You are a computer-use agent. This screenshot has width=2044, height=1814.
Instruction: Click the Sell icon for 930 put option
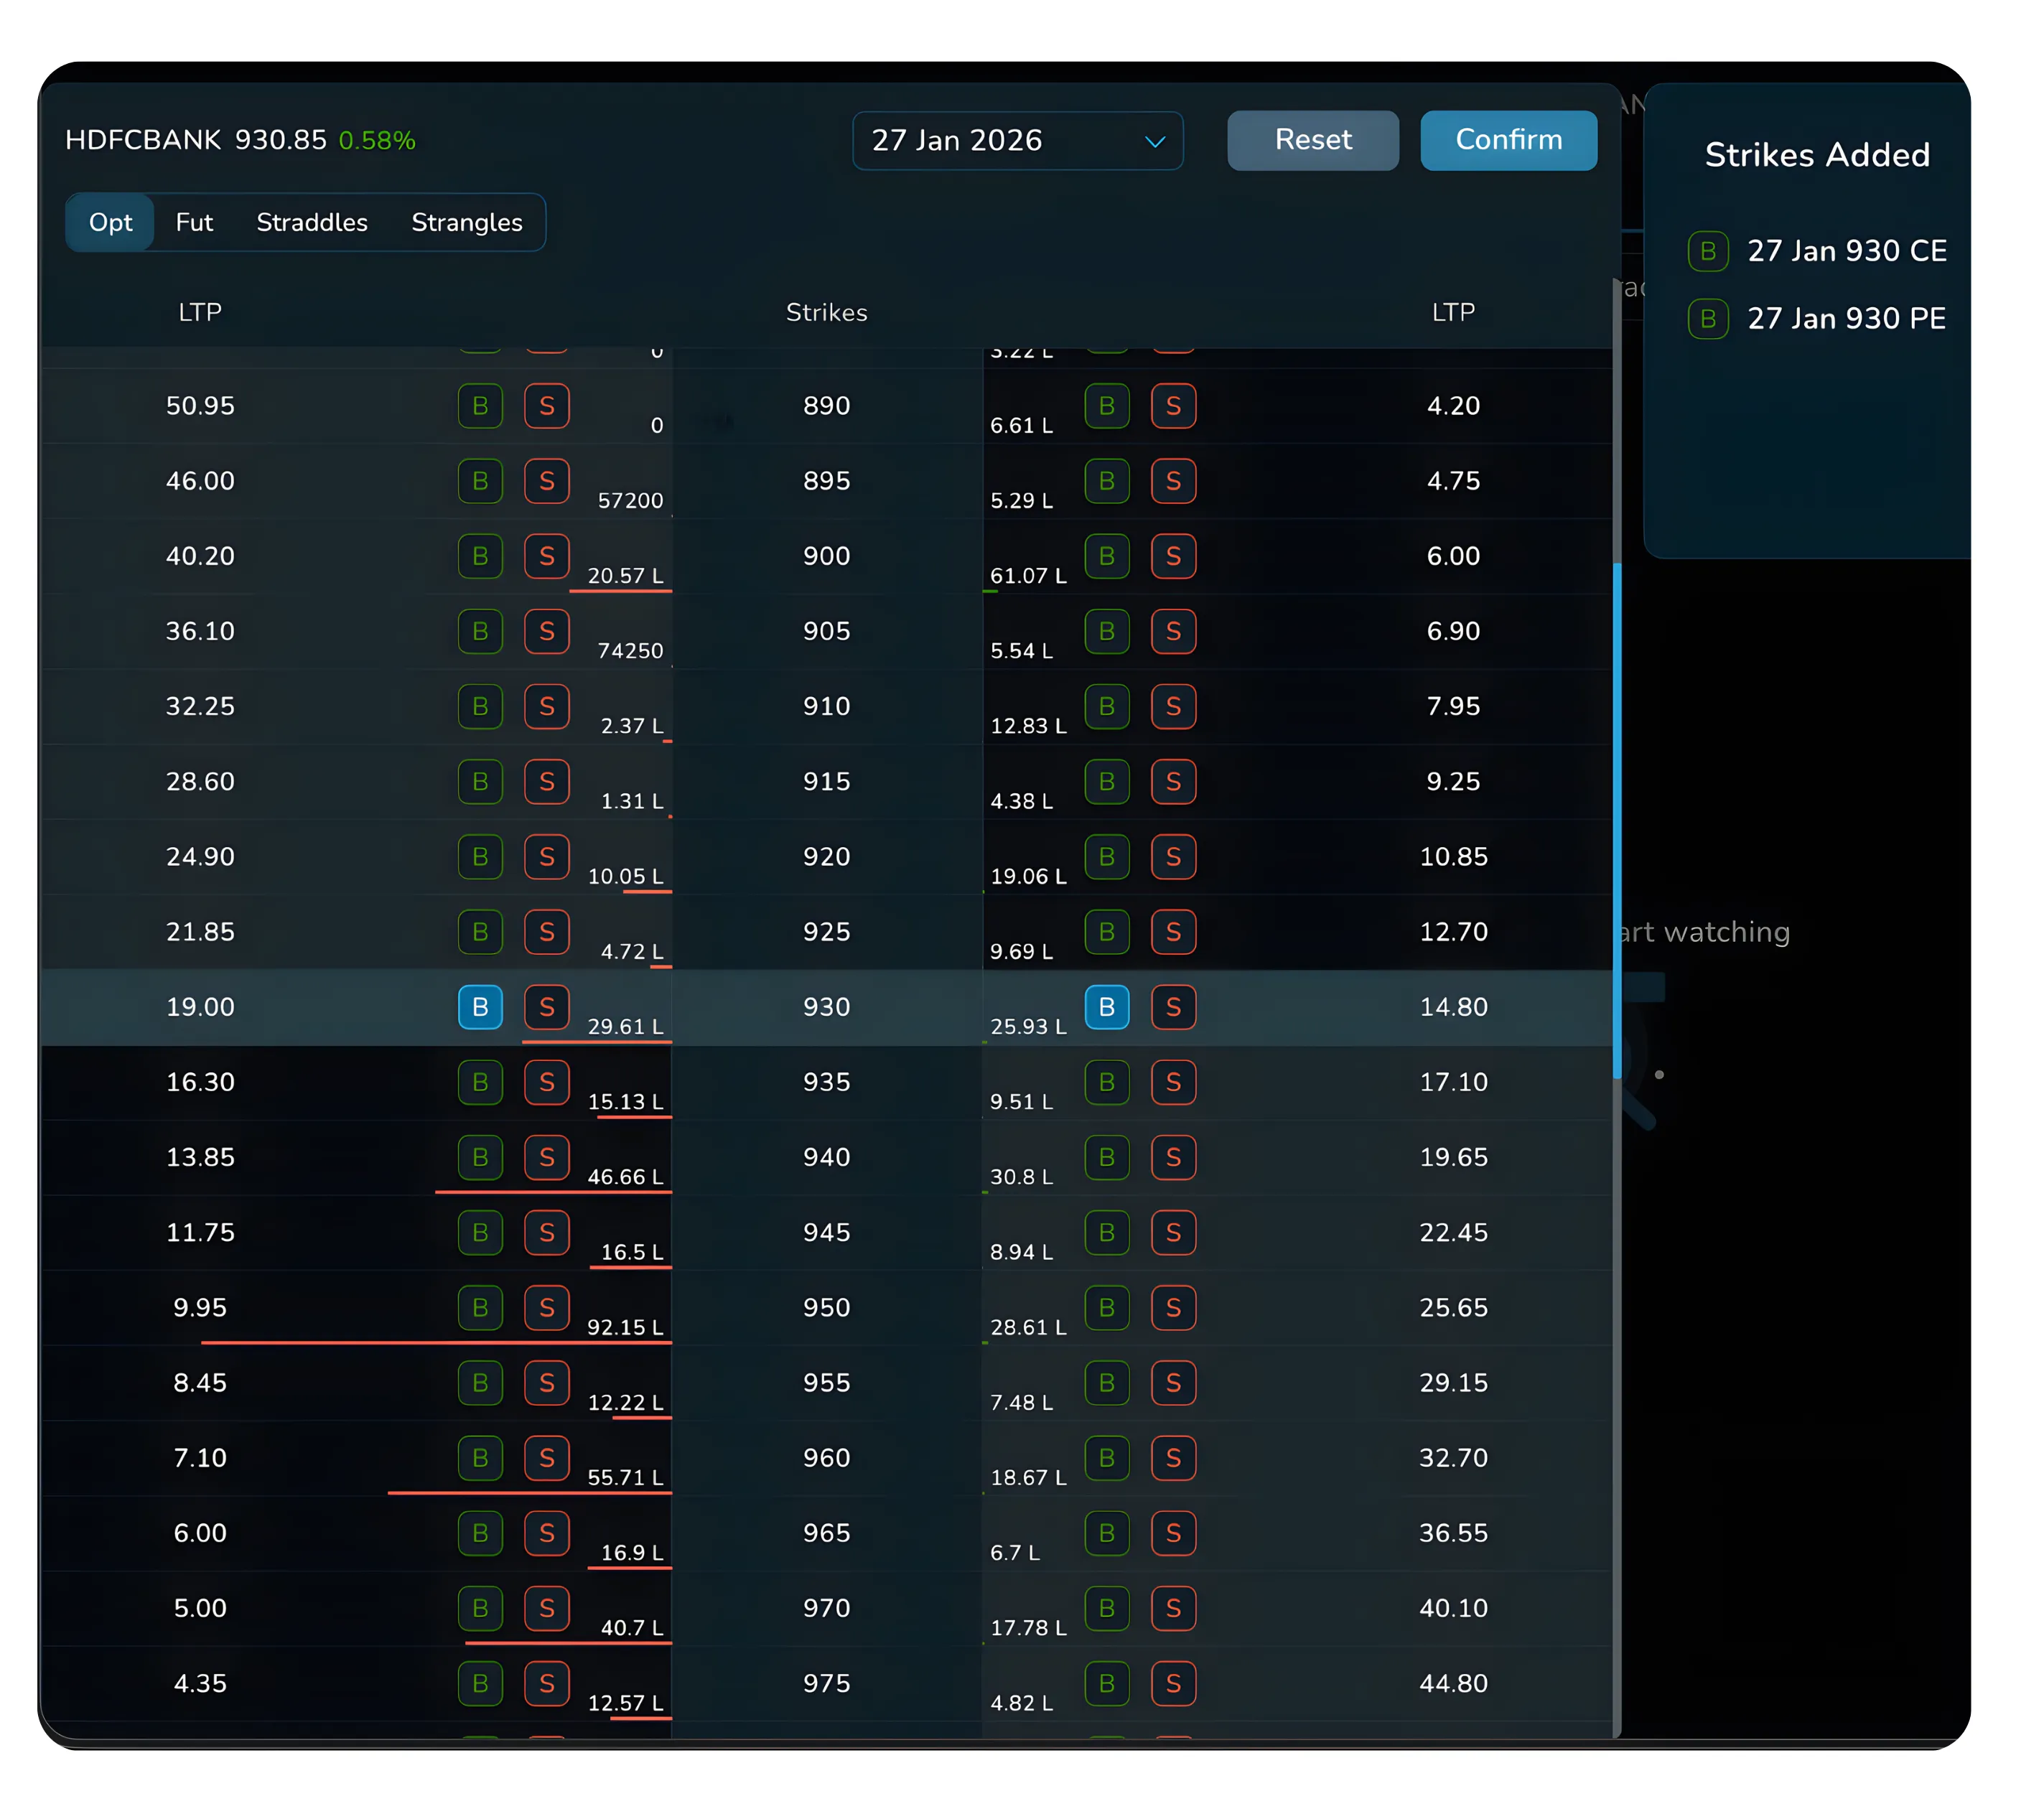1174,1008
